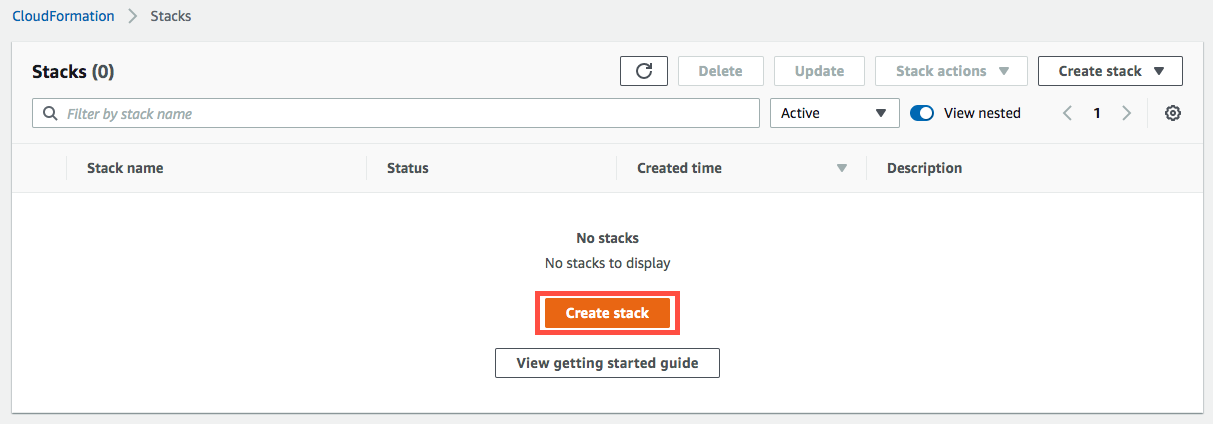Screen dimensions: 1213x424
Task: Select the Stacks breadcrumb item
Action: pos(170,16)
